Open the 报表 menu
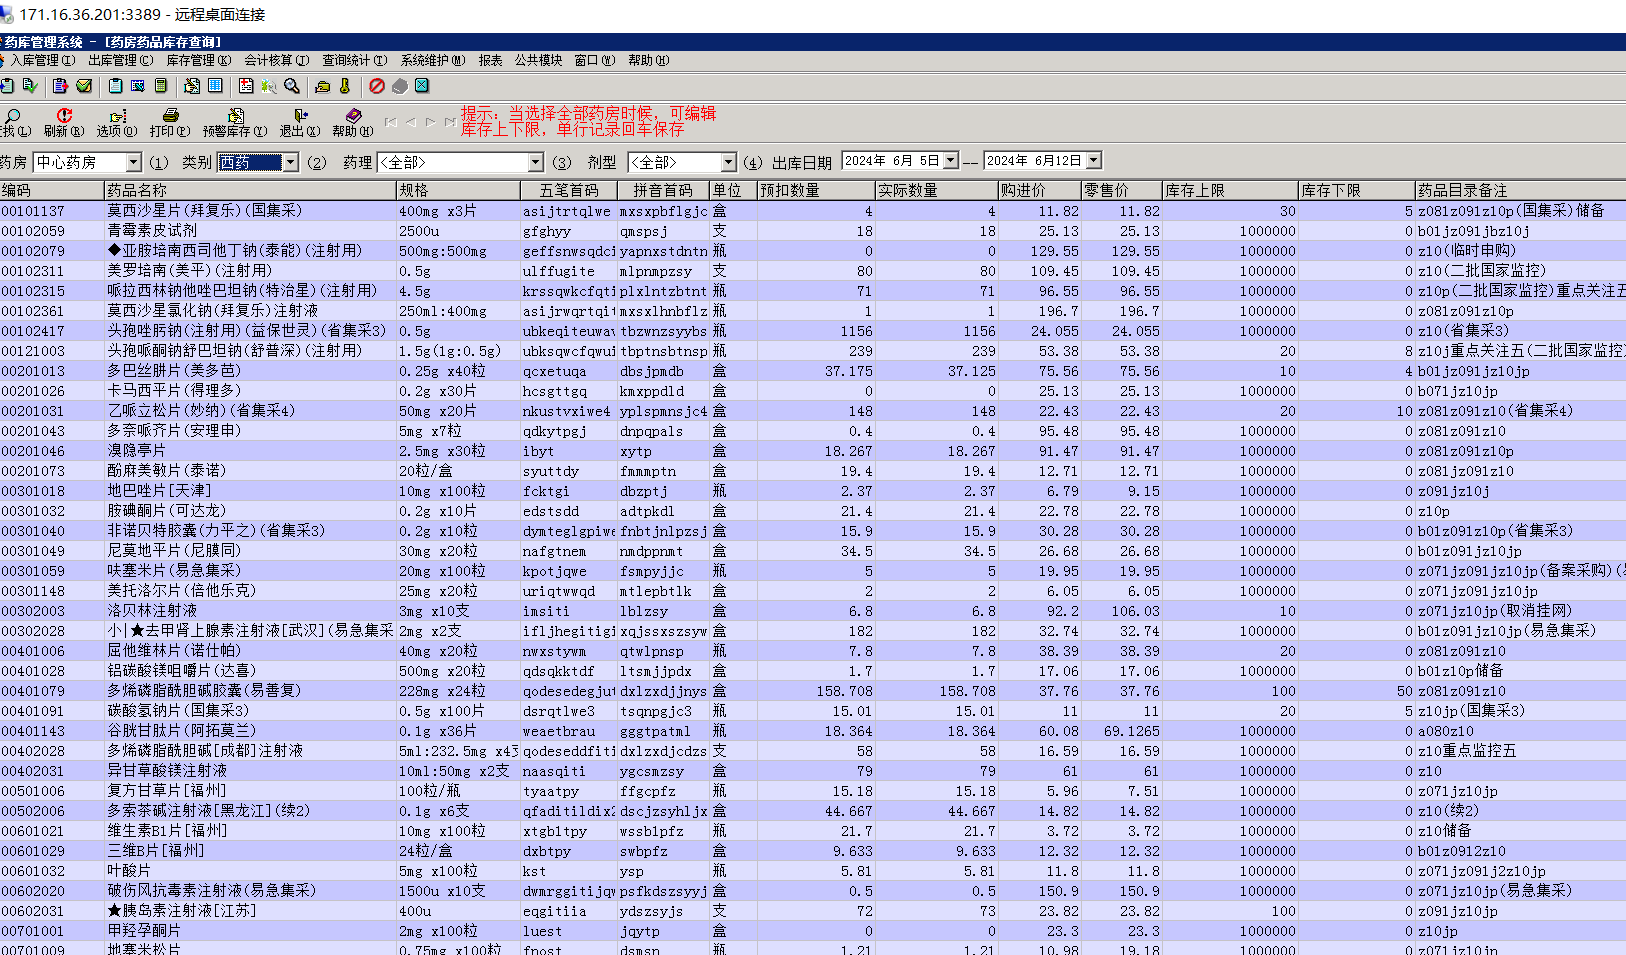The width and height of the screenshot is (1626, 955). (490, 60)
